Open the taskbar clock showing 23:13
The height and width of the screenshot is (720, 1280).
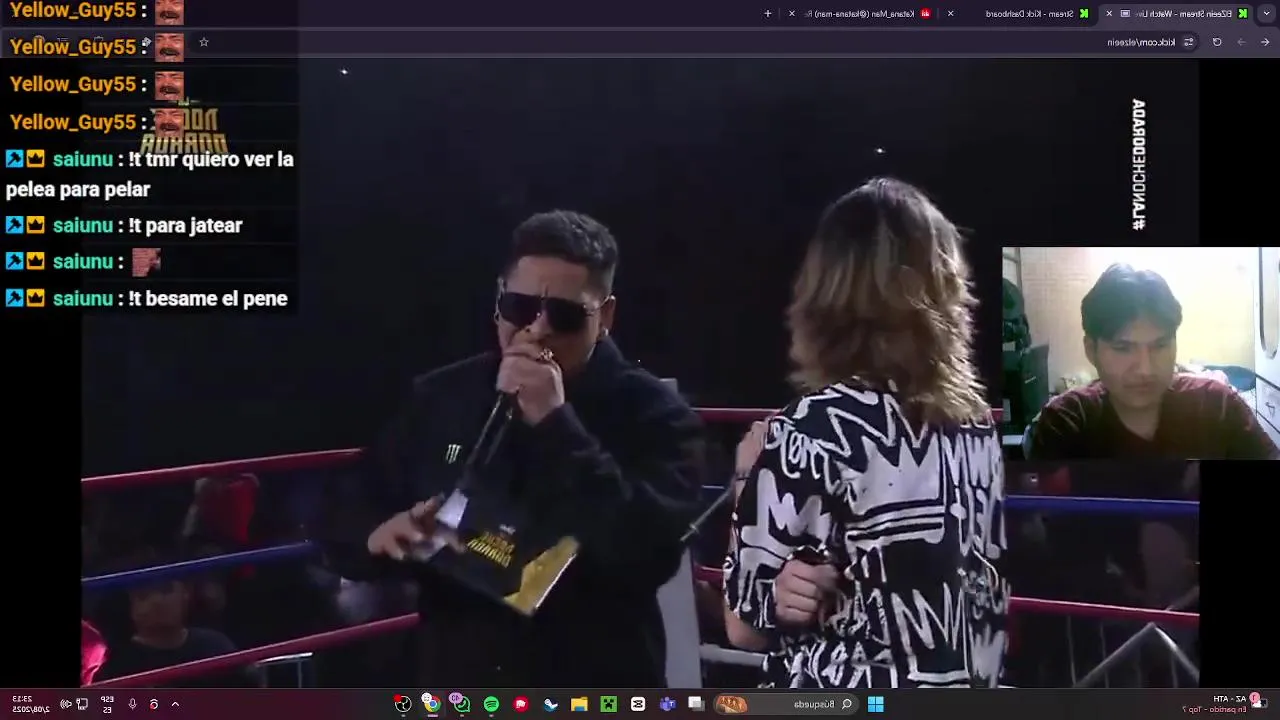tap(30, 704)
